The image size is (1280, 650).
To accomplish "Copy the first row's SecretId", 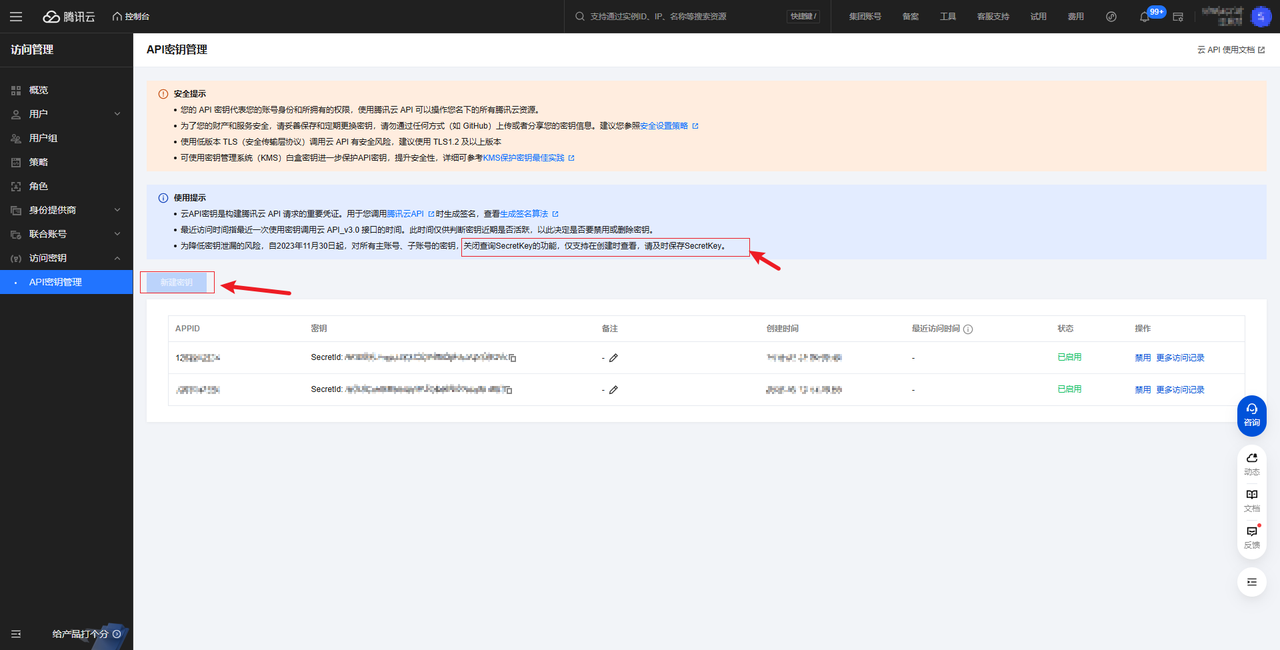I will (x=513, y=358).
